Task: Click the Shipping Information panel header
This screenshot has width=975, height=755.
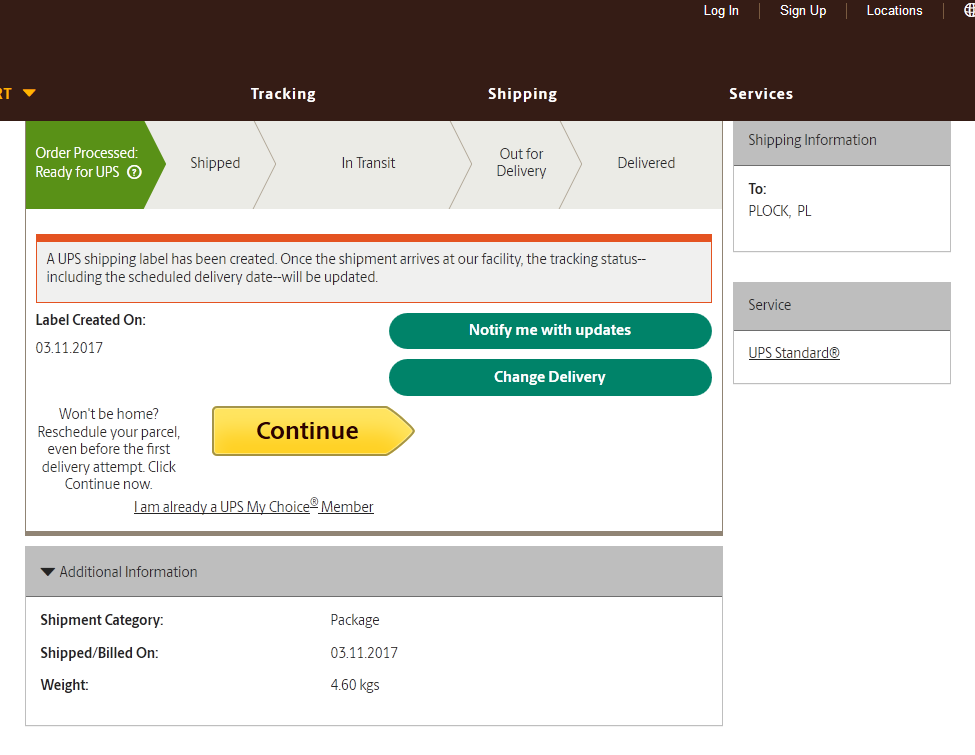Action: (842, 143)
